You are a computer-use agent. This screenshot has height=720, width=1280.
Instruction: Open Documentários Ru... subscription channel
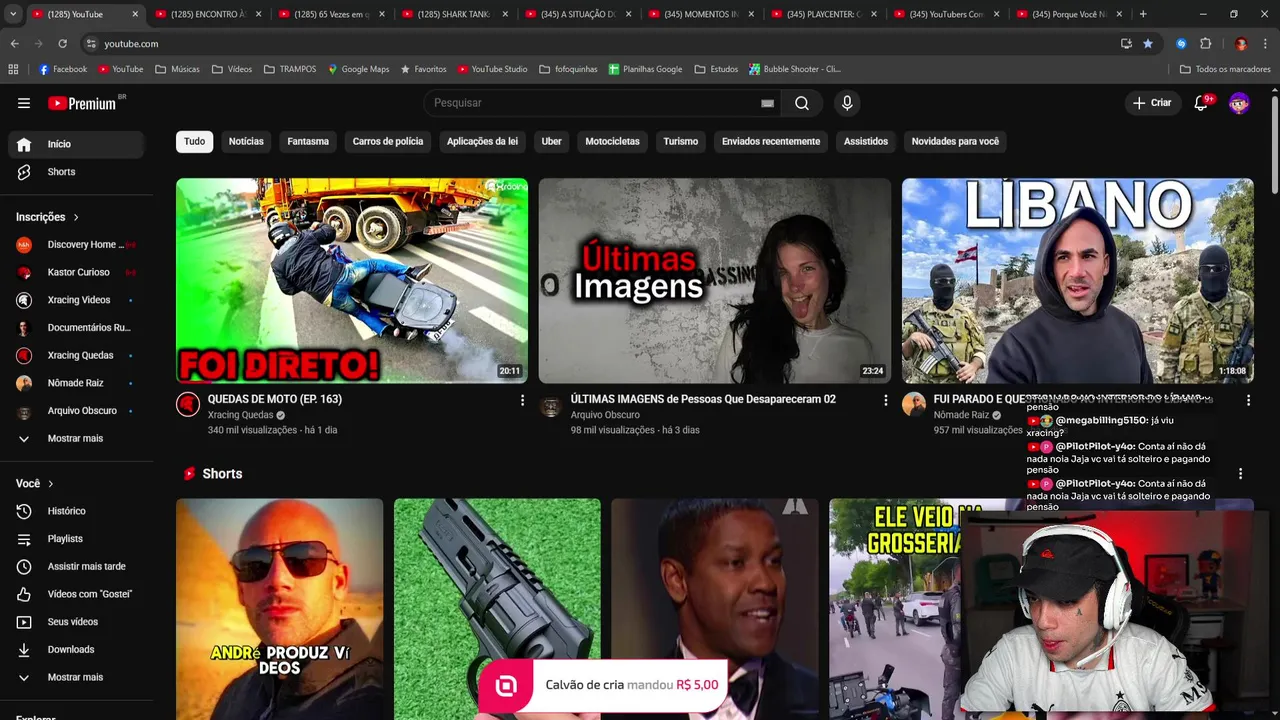click(x=76, y=327)
